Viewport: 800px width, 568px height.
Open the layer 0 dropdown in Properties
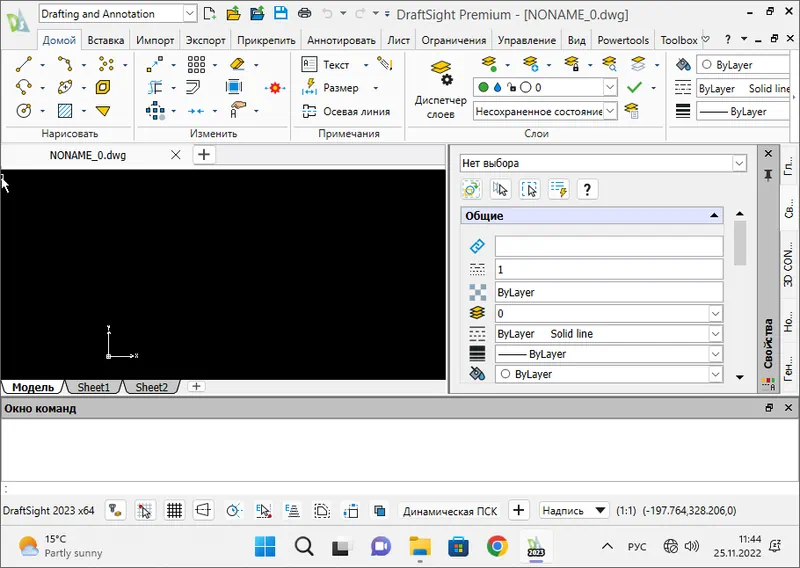715,313
